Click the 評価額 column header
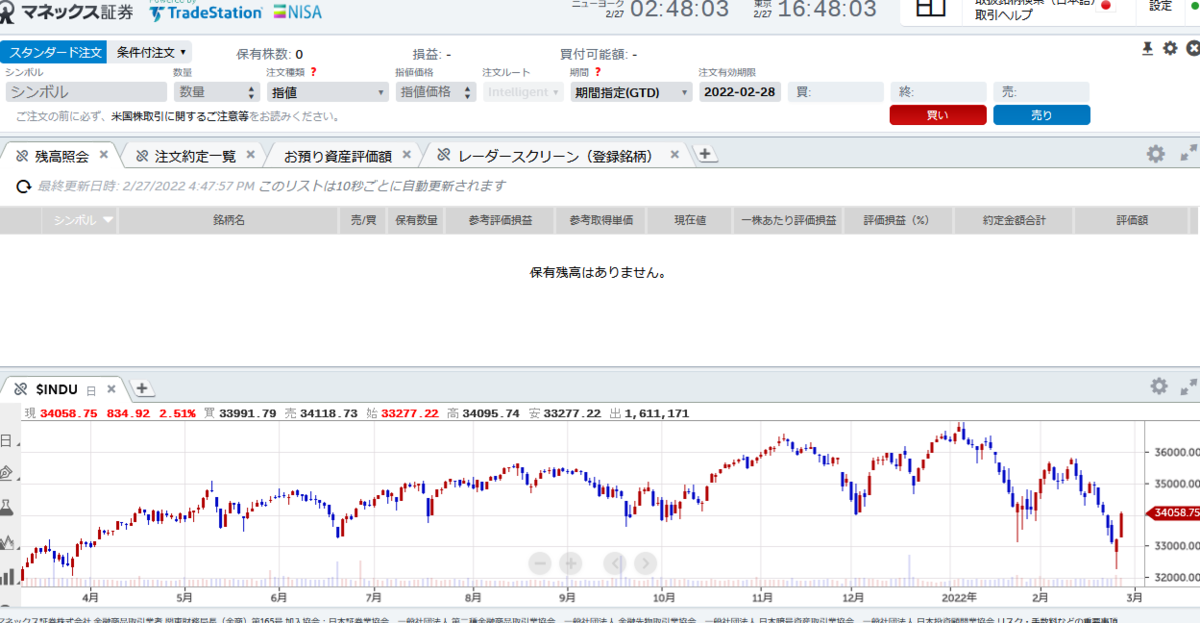This screenshot has width=1200, height=623. pyautogui.click(x=1132, y=220)
